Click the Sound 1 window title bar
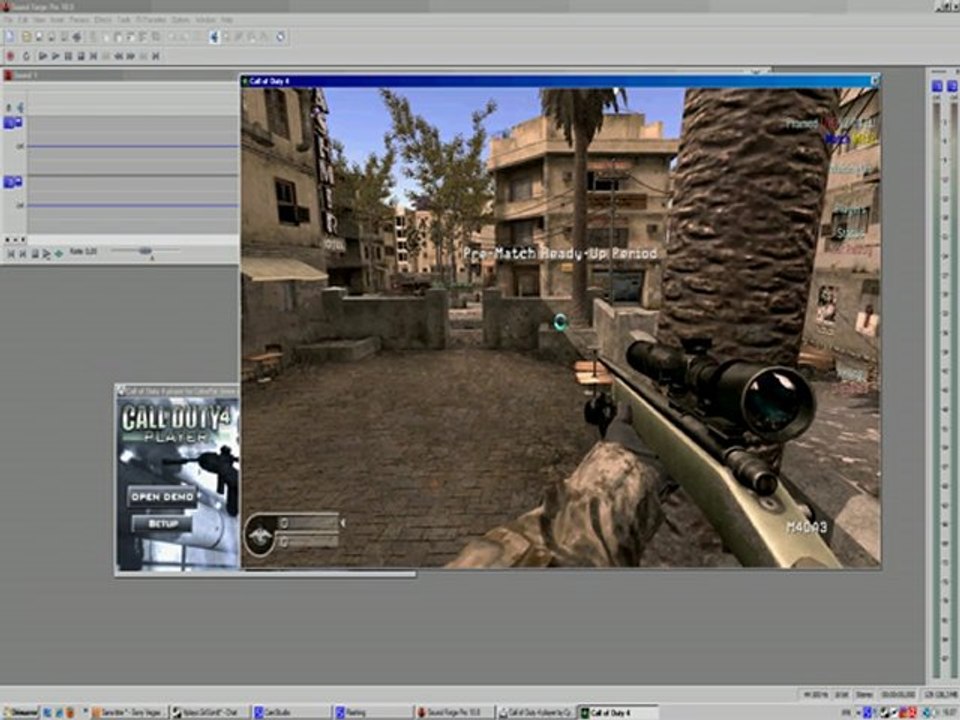Image resolution: width=960 pixels, height=720 pixels. 119,75
